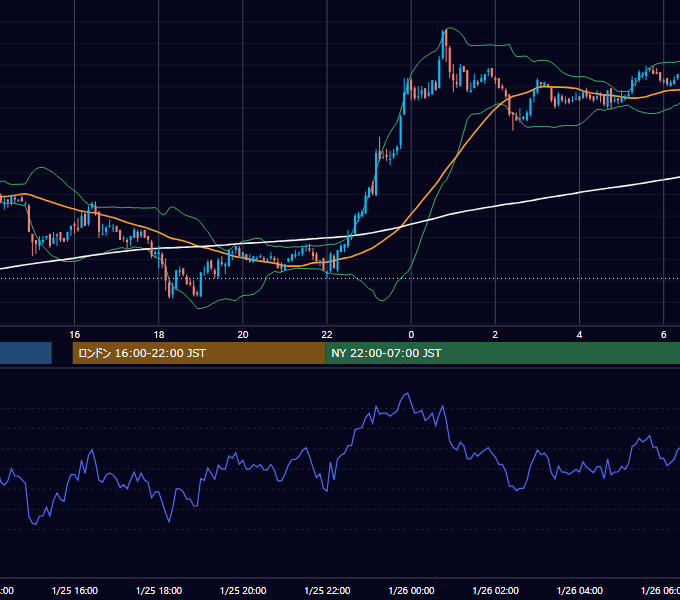
Task: Click the 16 hour label on price chart axis
Action: coord(75,335)
